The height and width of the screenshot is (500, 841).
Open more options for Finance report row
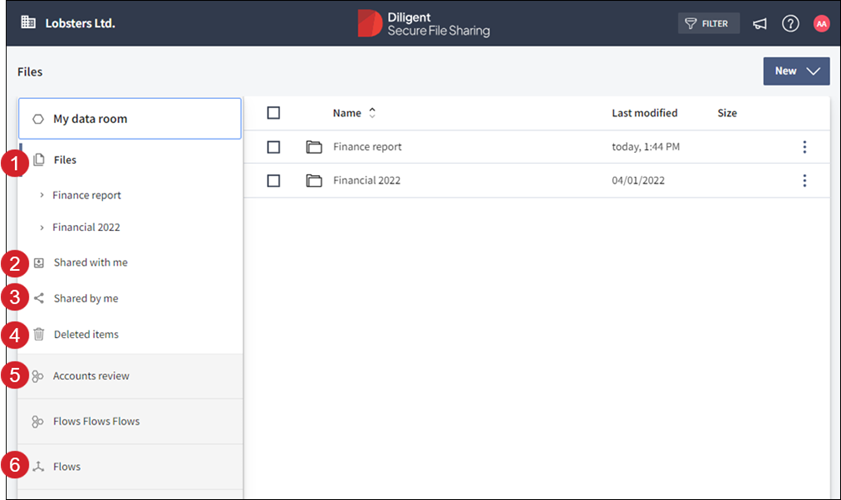(804, 147)
